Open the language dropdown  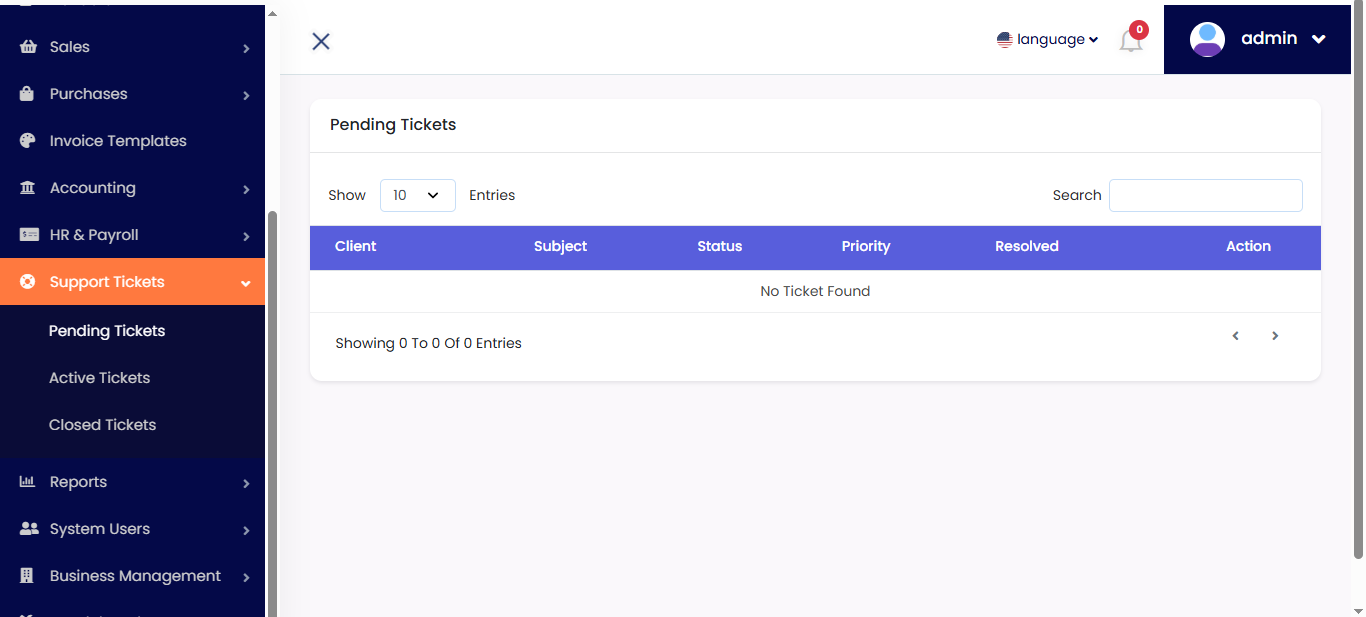pos(1048,40)
